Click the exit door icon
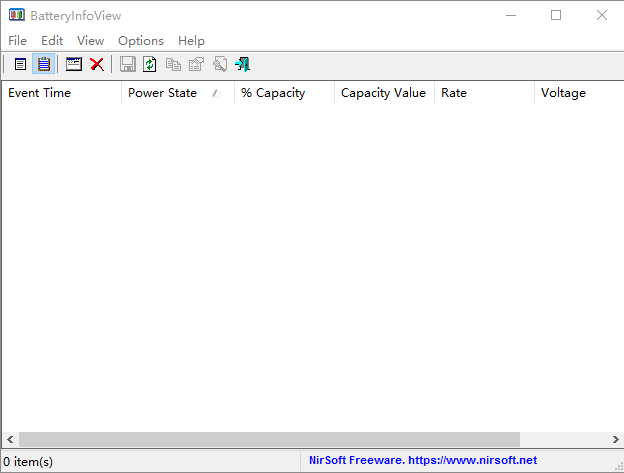 (x=242, y=64)
